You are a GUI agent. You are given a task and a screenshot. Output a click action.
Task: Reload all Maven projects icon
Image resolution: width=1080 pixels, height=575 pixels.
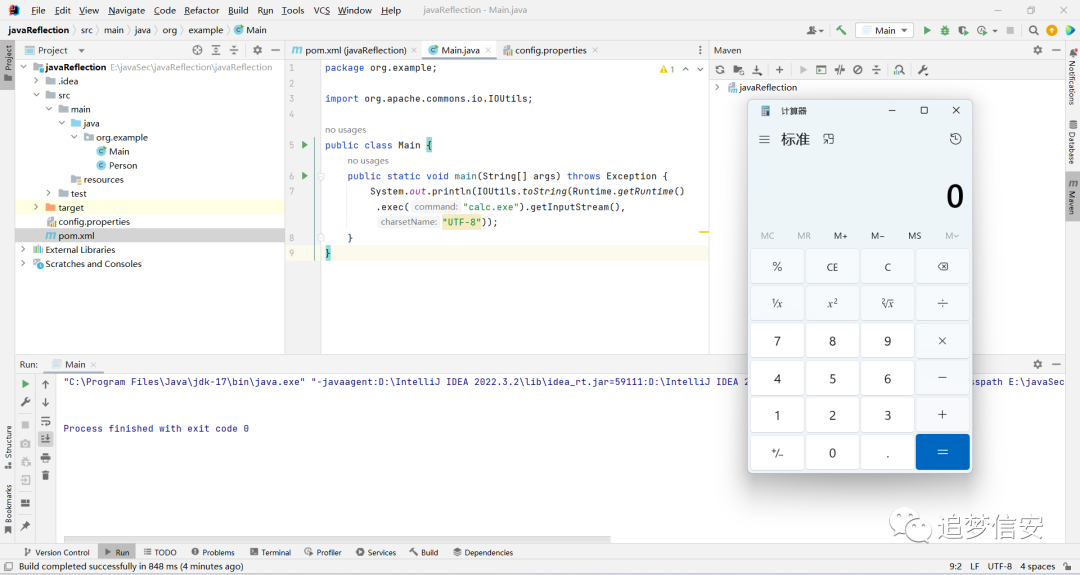pos(720,70)
